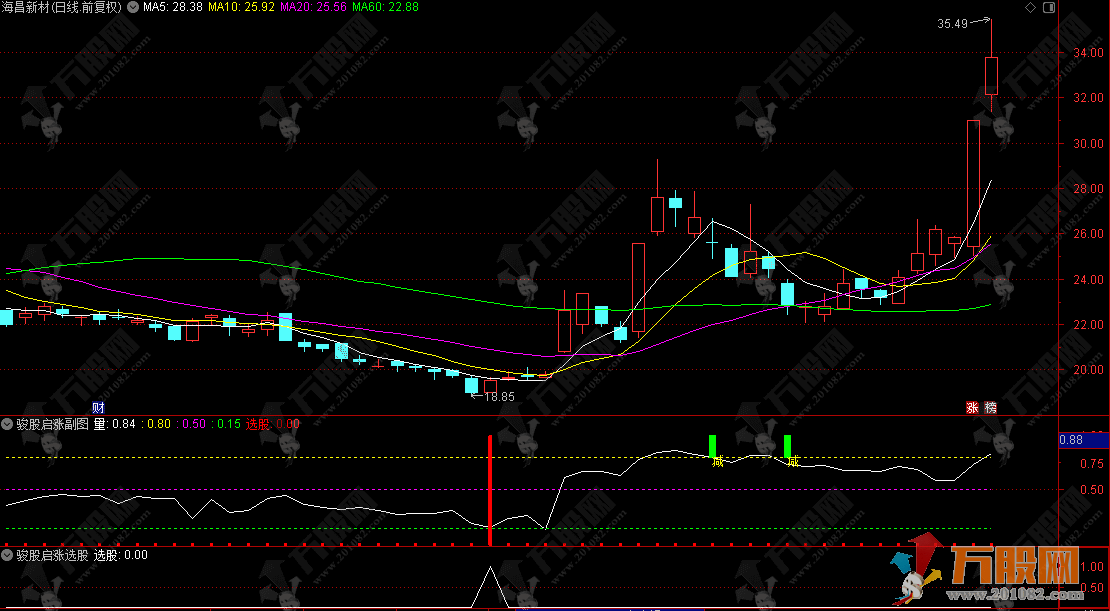Click the MA5 moving average label
Viewport: 1110px width, 611px height.
click(x=172, y=7)
